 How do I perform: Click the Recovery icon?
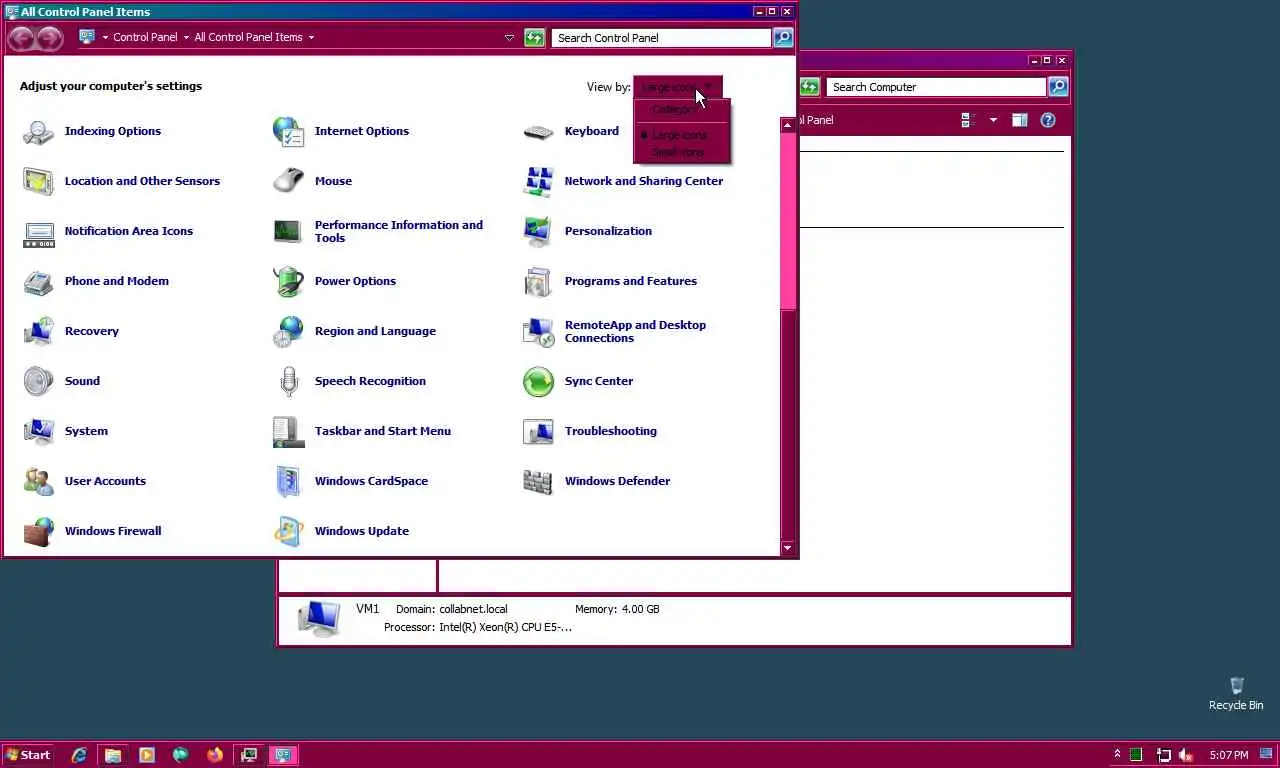[39, 331]
